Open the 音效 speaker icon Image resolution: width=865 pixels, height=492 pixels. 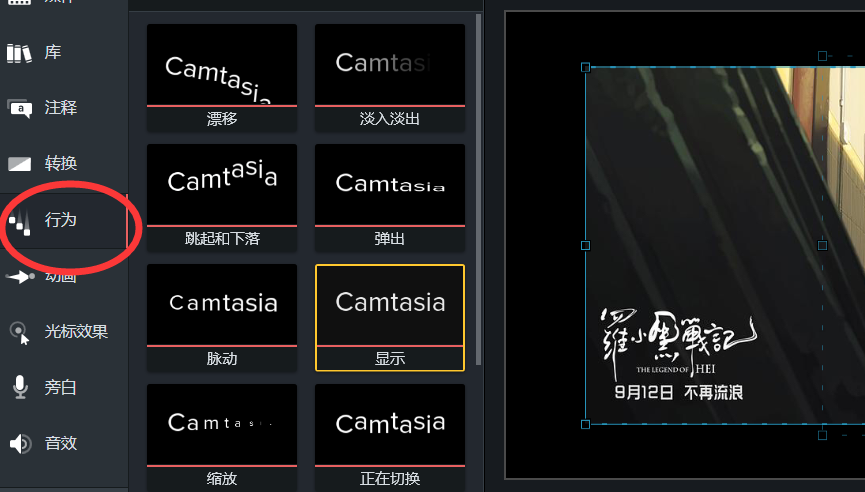21,443
